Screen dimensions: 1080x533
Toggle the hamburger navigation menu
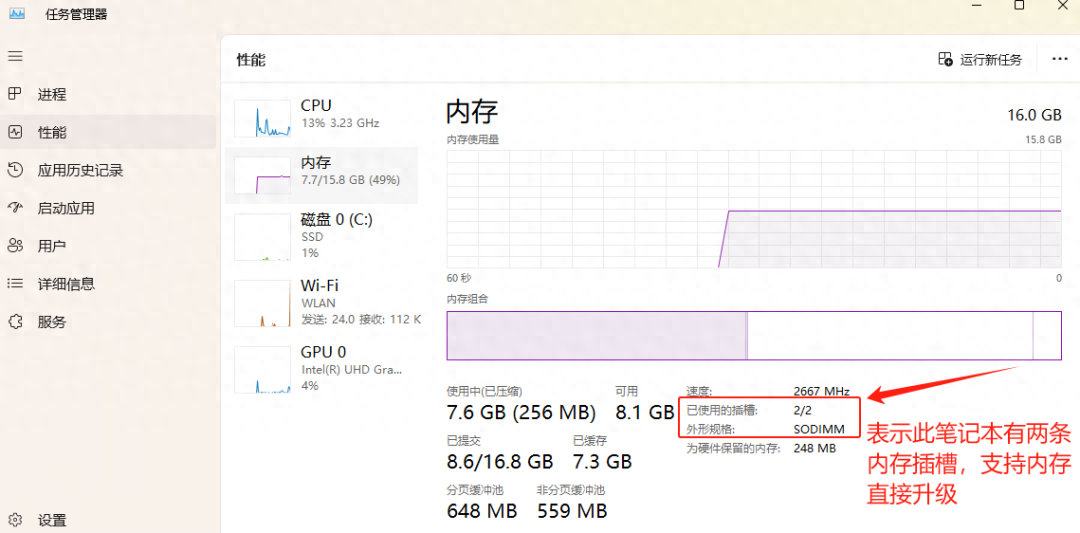click(15, 56)
